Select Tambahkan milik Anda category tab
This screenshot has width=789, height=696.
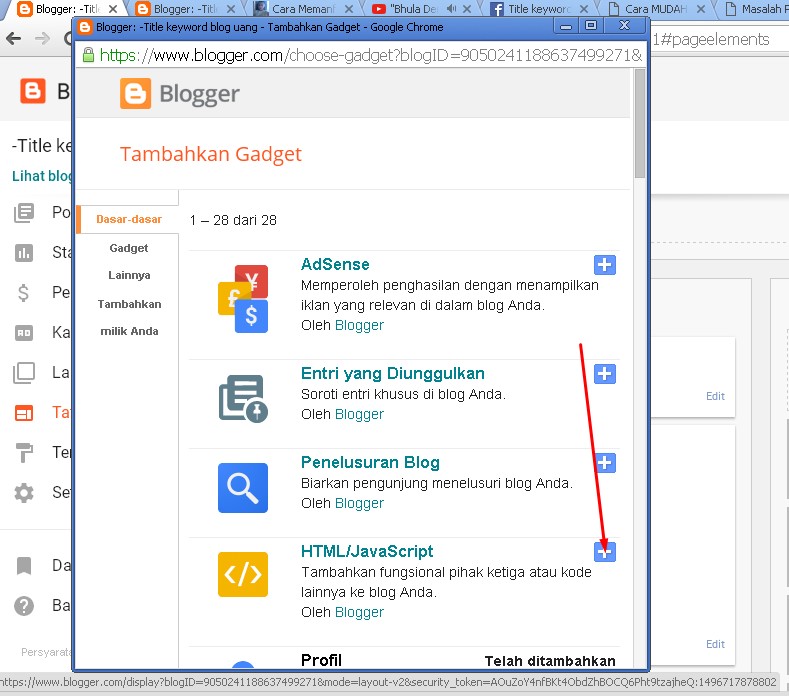pyautogui.click(x=129, y=318)
